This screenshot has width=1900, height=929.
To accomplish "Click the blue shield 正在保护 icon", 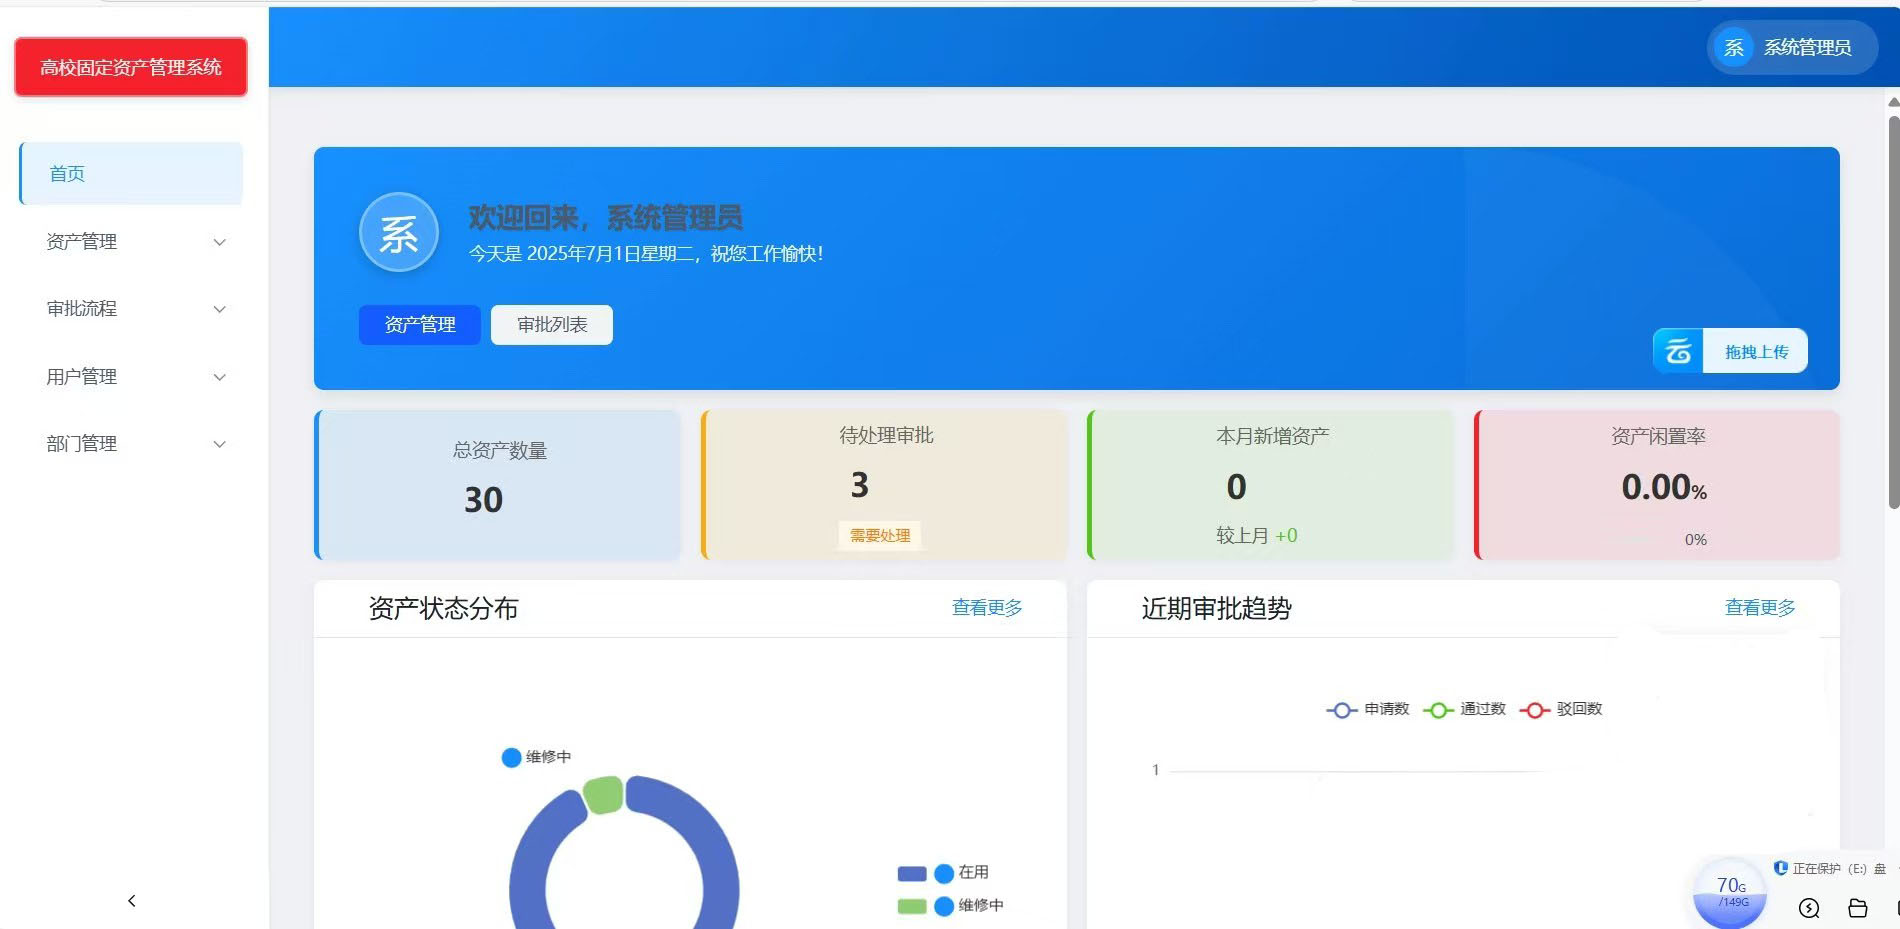I will click(x=1781, y=868).
